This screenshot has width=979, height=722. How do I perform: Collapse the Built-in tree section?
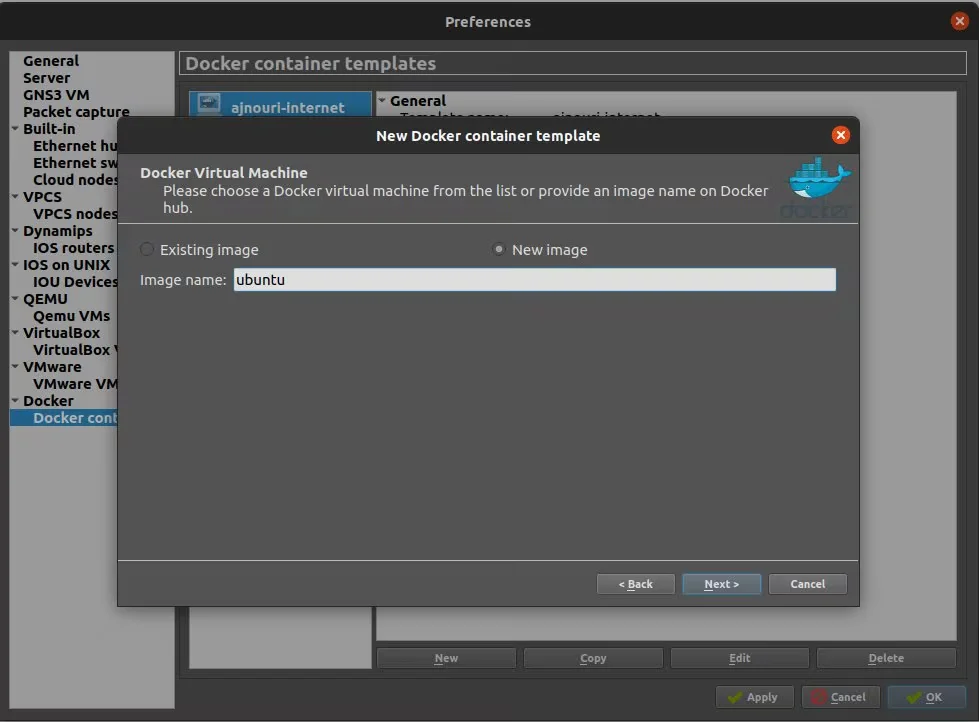(15, 129)
